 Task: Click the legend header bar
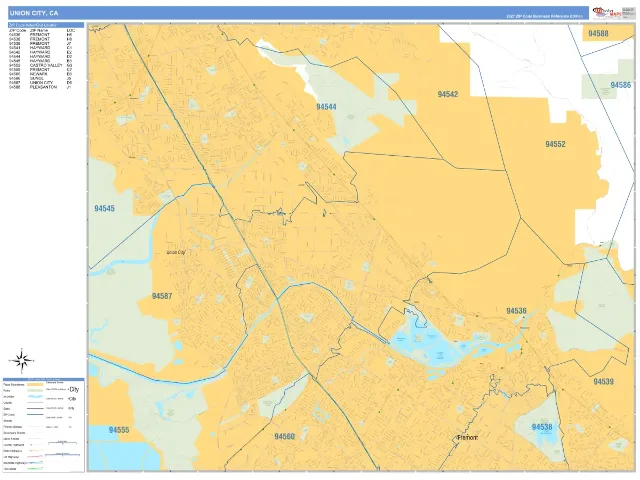click(44, 379)
